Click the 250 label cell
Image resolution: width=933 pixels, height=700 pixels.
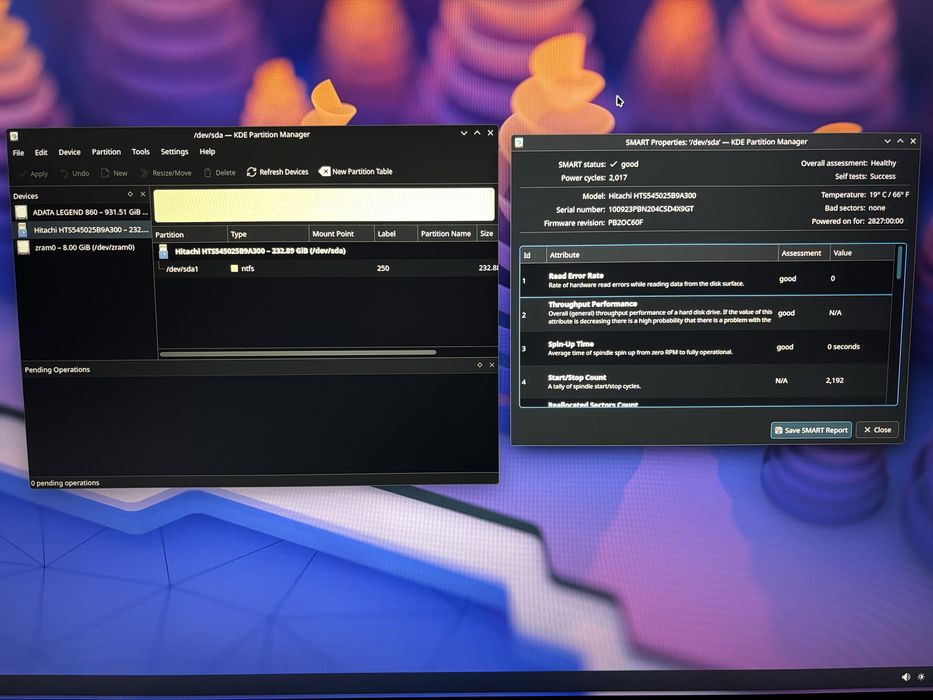tap(383, 268)
